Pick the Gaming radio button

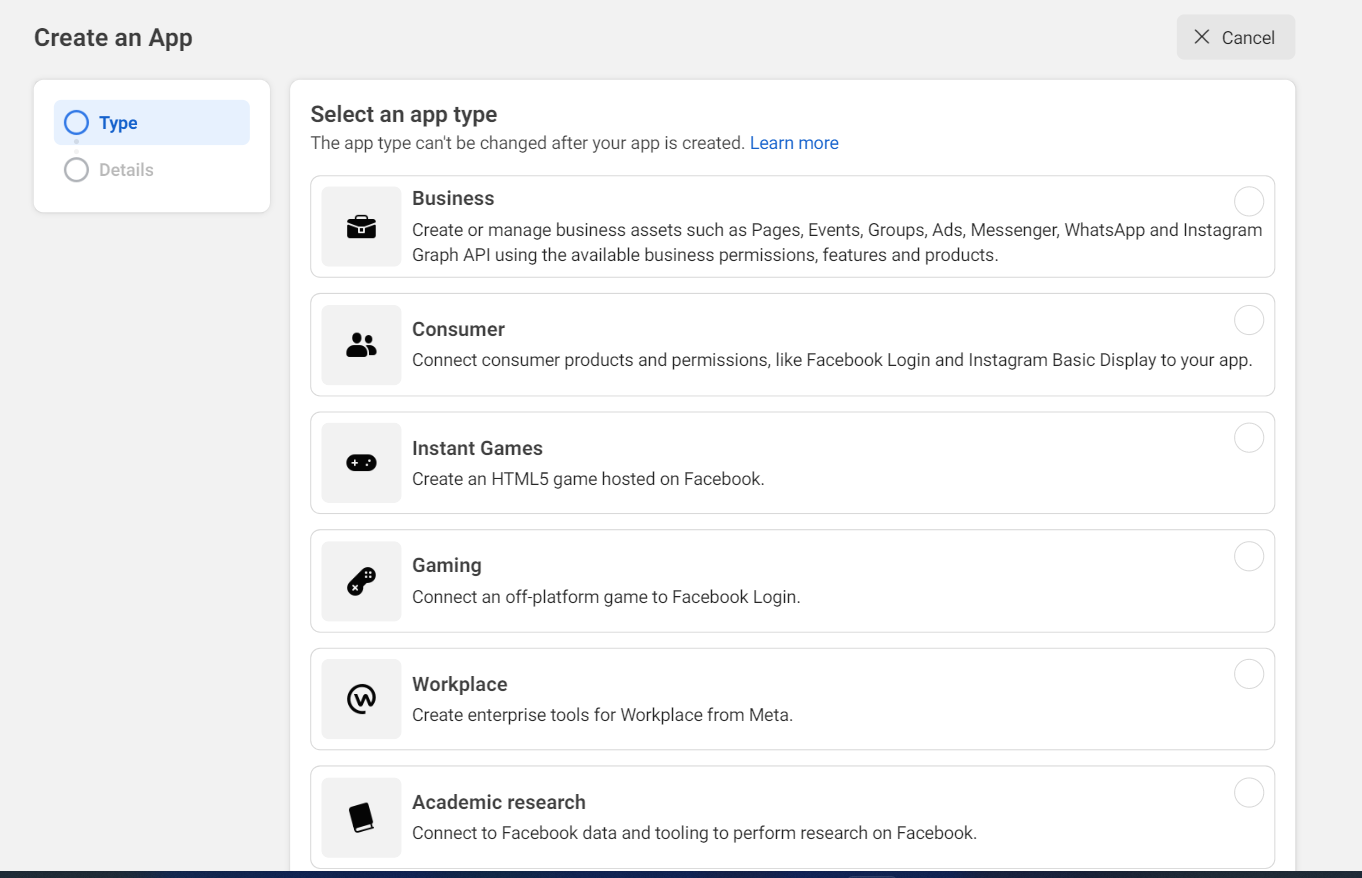pos(1248,556)
